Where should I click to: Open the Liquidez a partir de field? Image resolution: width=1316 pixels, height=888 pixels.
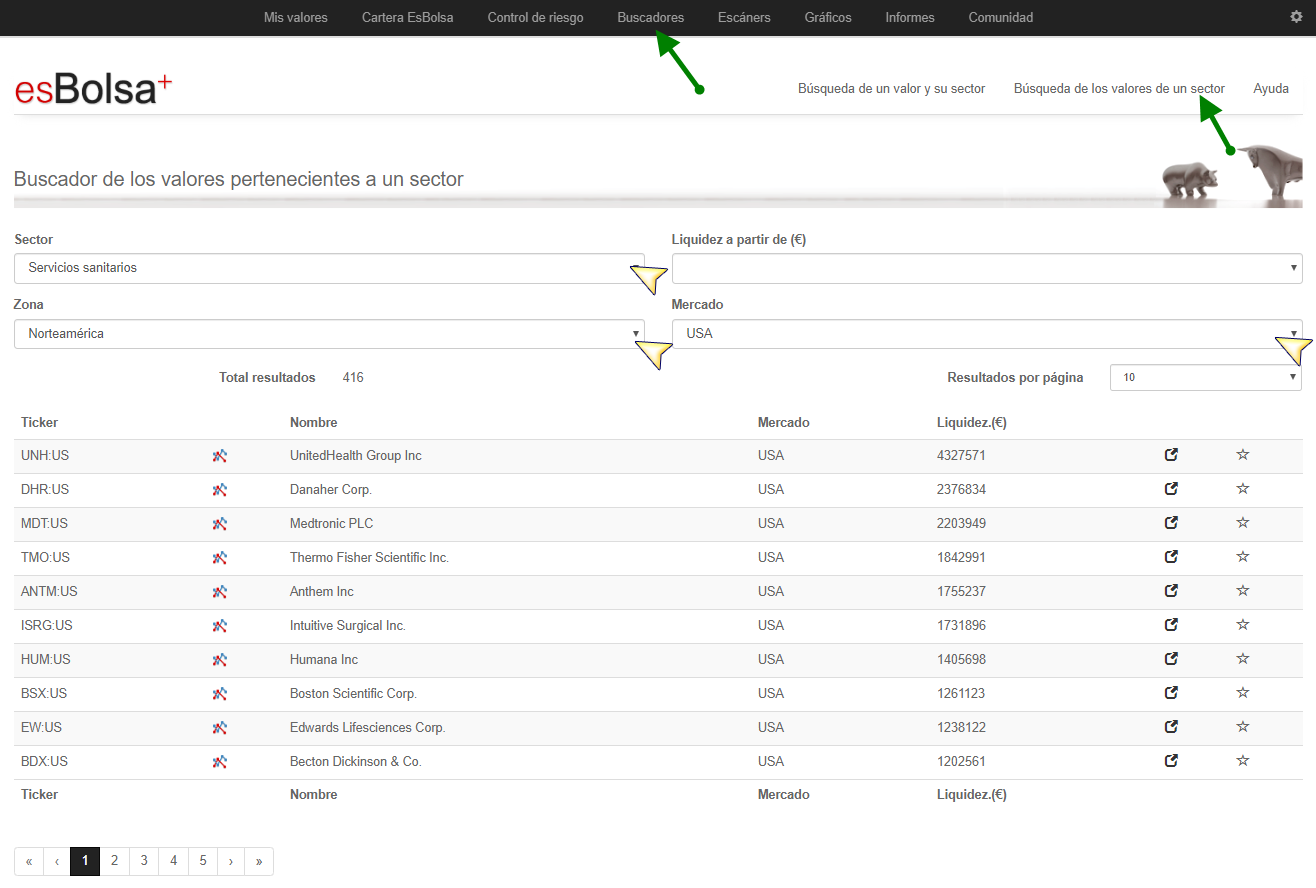point(986,268)
